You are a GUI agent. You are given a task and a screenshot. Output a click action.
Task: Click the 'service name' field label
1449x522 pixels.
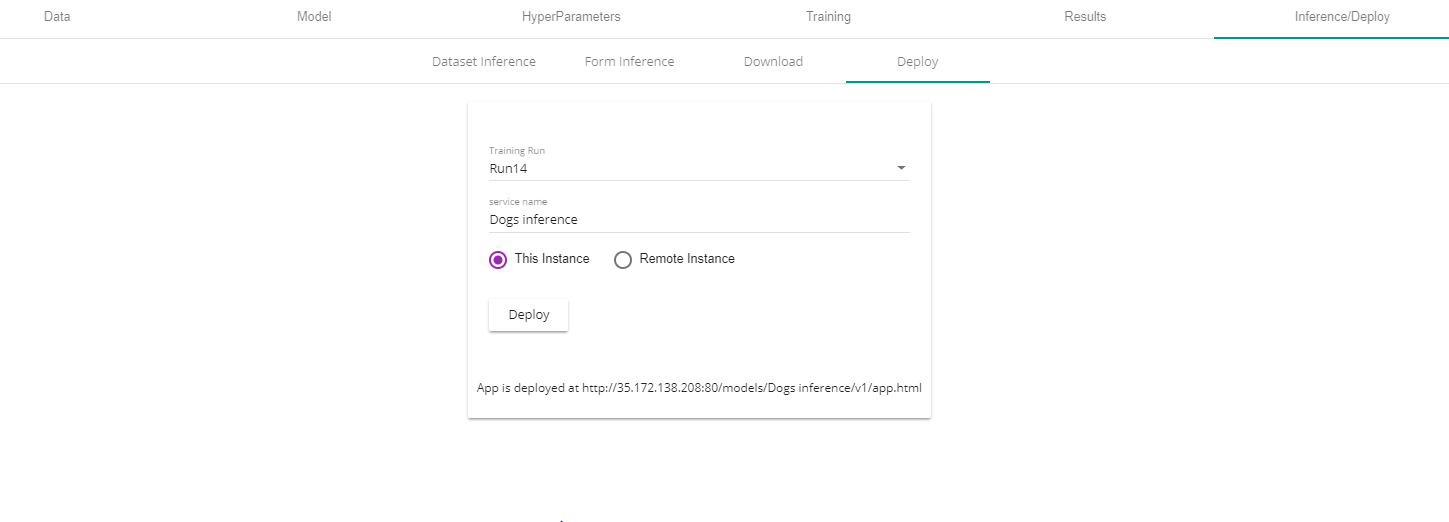518,202
